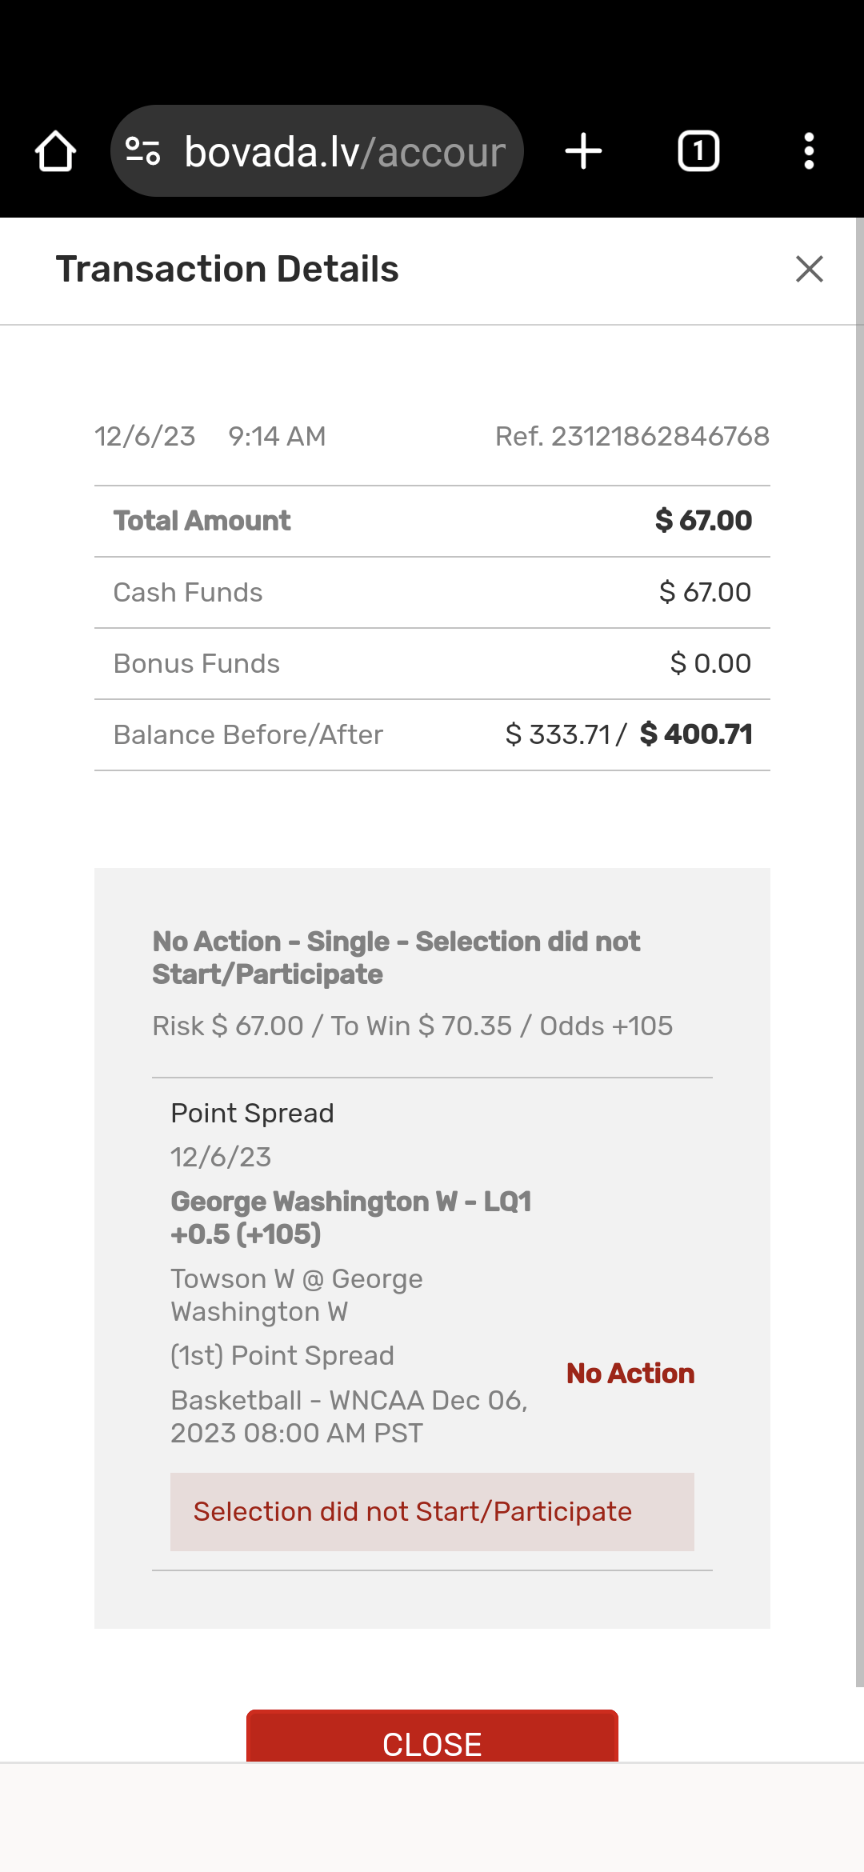Tap the bovada.lv address bar URL
The image size is (864, 1872).
pos(345,152)
